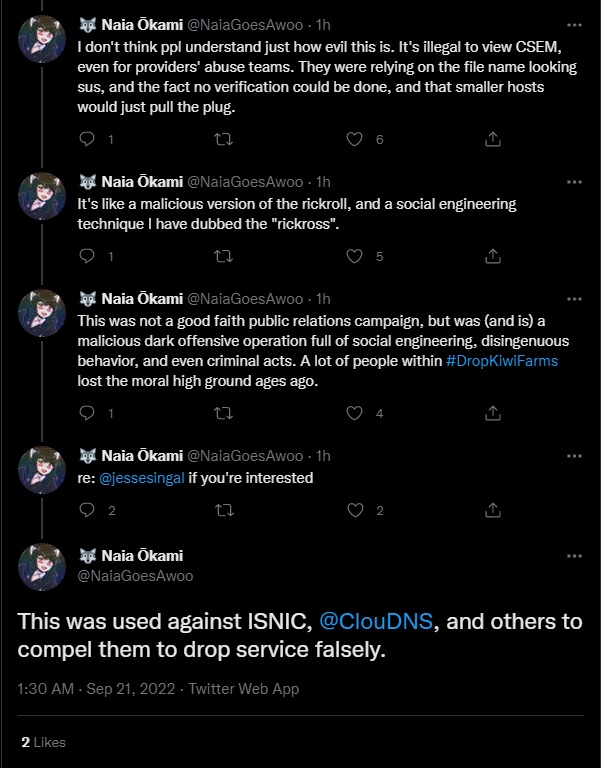Open more options on the first tweet
601x768 pixels.
tap(573, 25)
